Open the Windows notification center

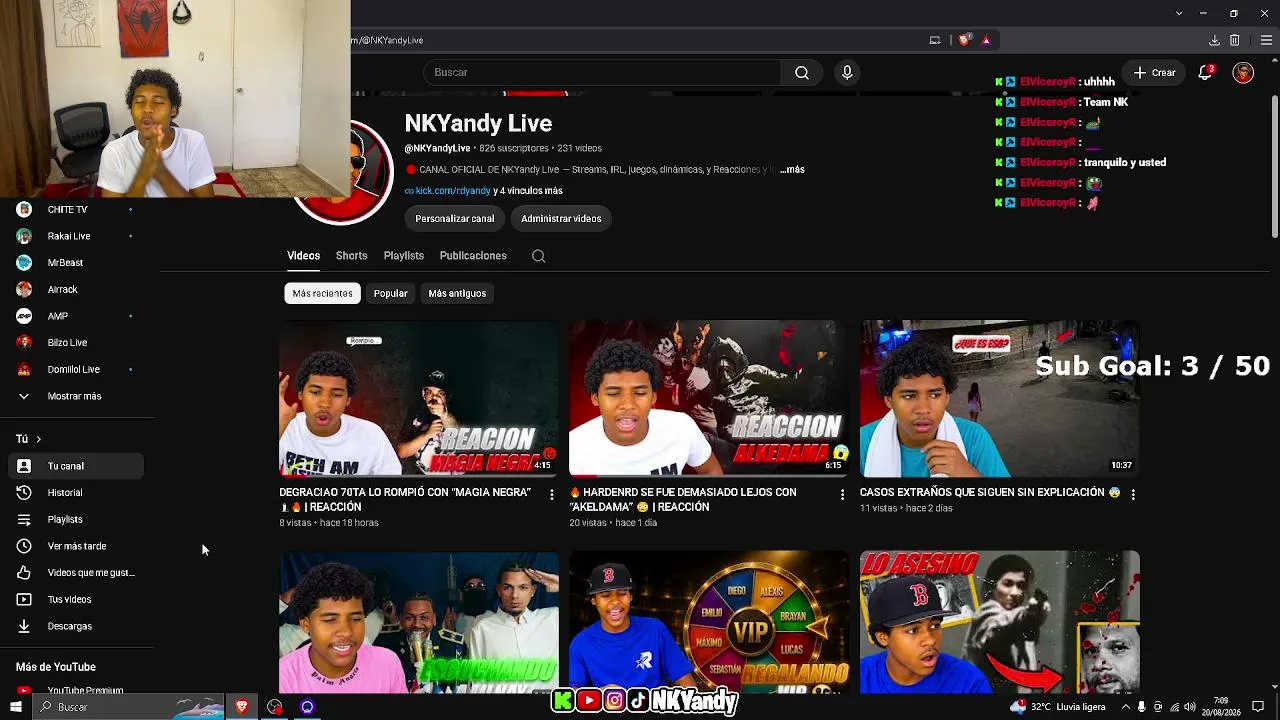pos(1258,707)
